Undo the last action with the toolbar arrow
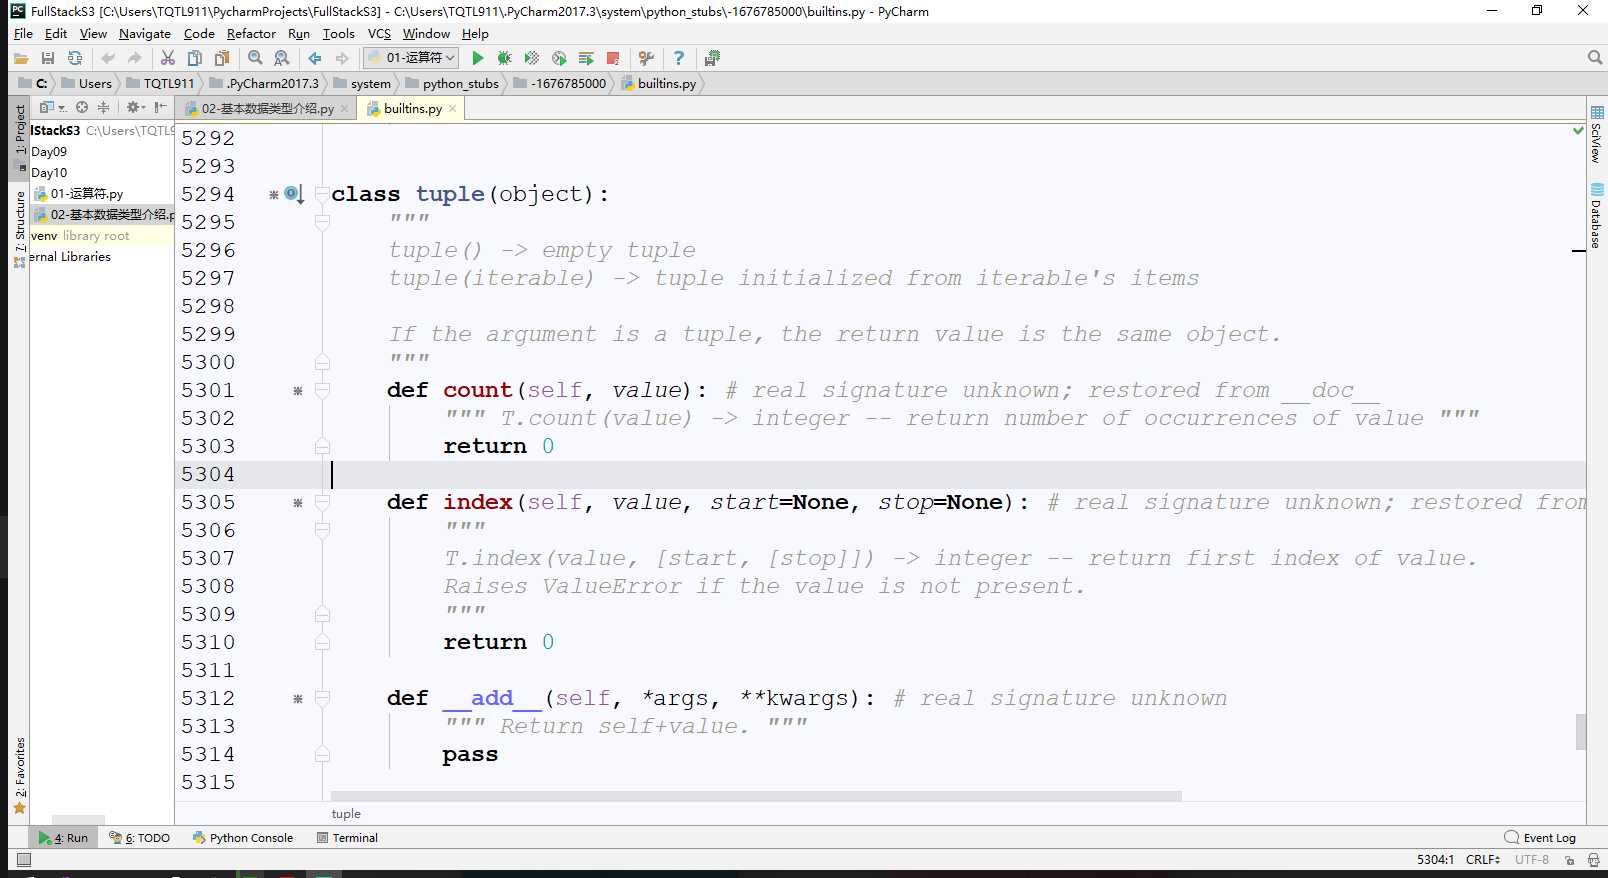The image size is (1608, 878). point(108,58)
